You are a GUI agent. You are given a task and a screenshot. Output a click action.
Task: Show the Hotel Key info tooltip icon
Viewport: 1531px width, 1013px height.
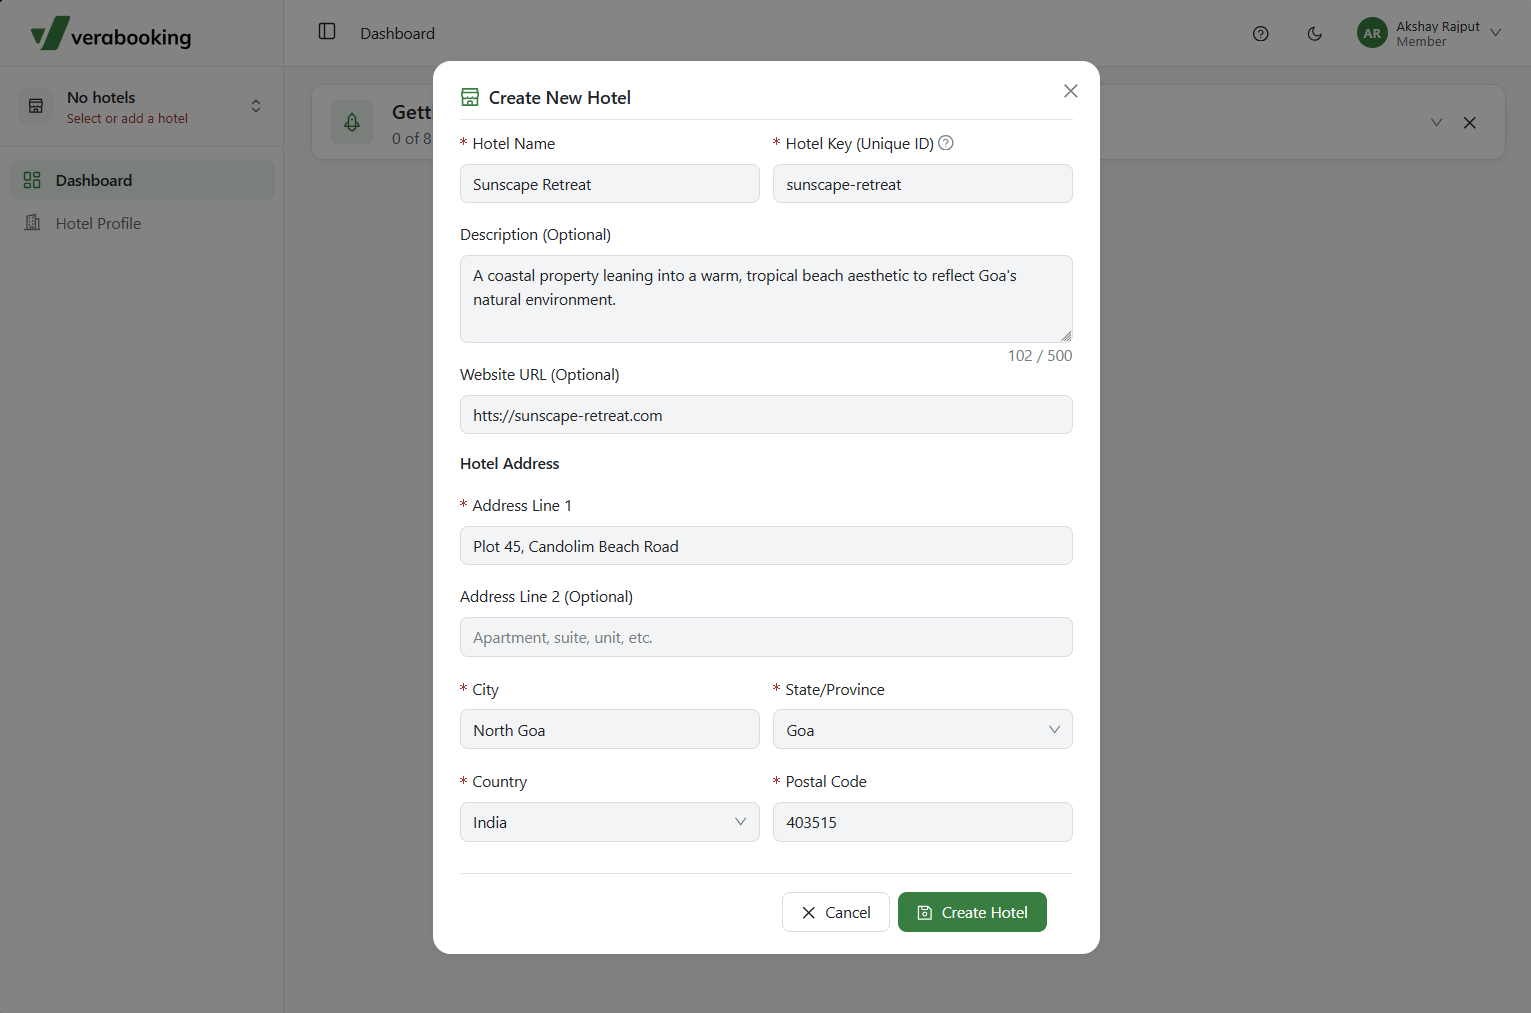[x=946, y=143]
